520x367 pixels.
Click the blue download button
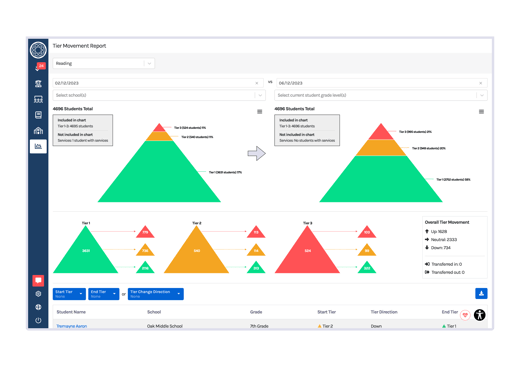click(x=481, y=294)
